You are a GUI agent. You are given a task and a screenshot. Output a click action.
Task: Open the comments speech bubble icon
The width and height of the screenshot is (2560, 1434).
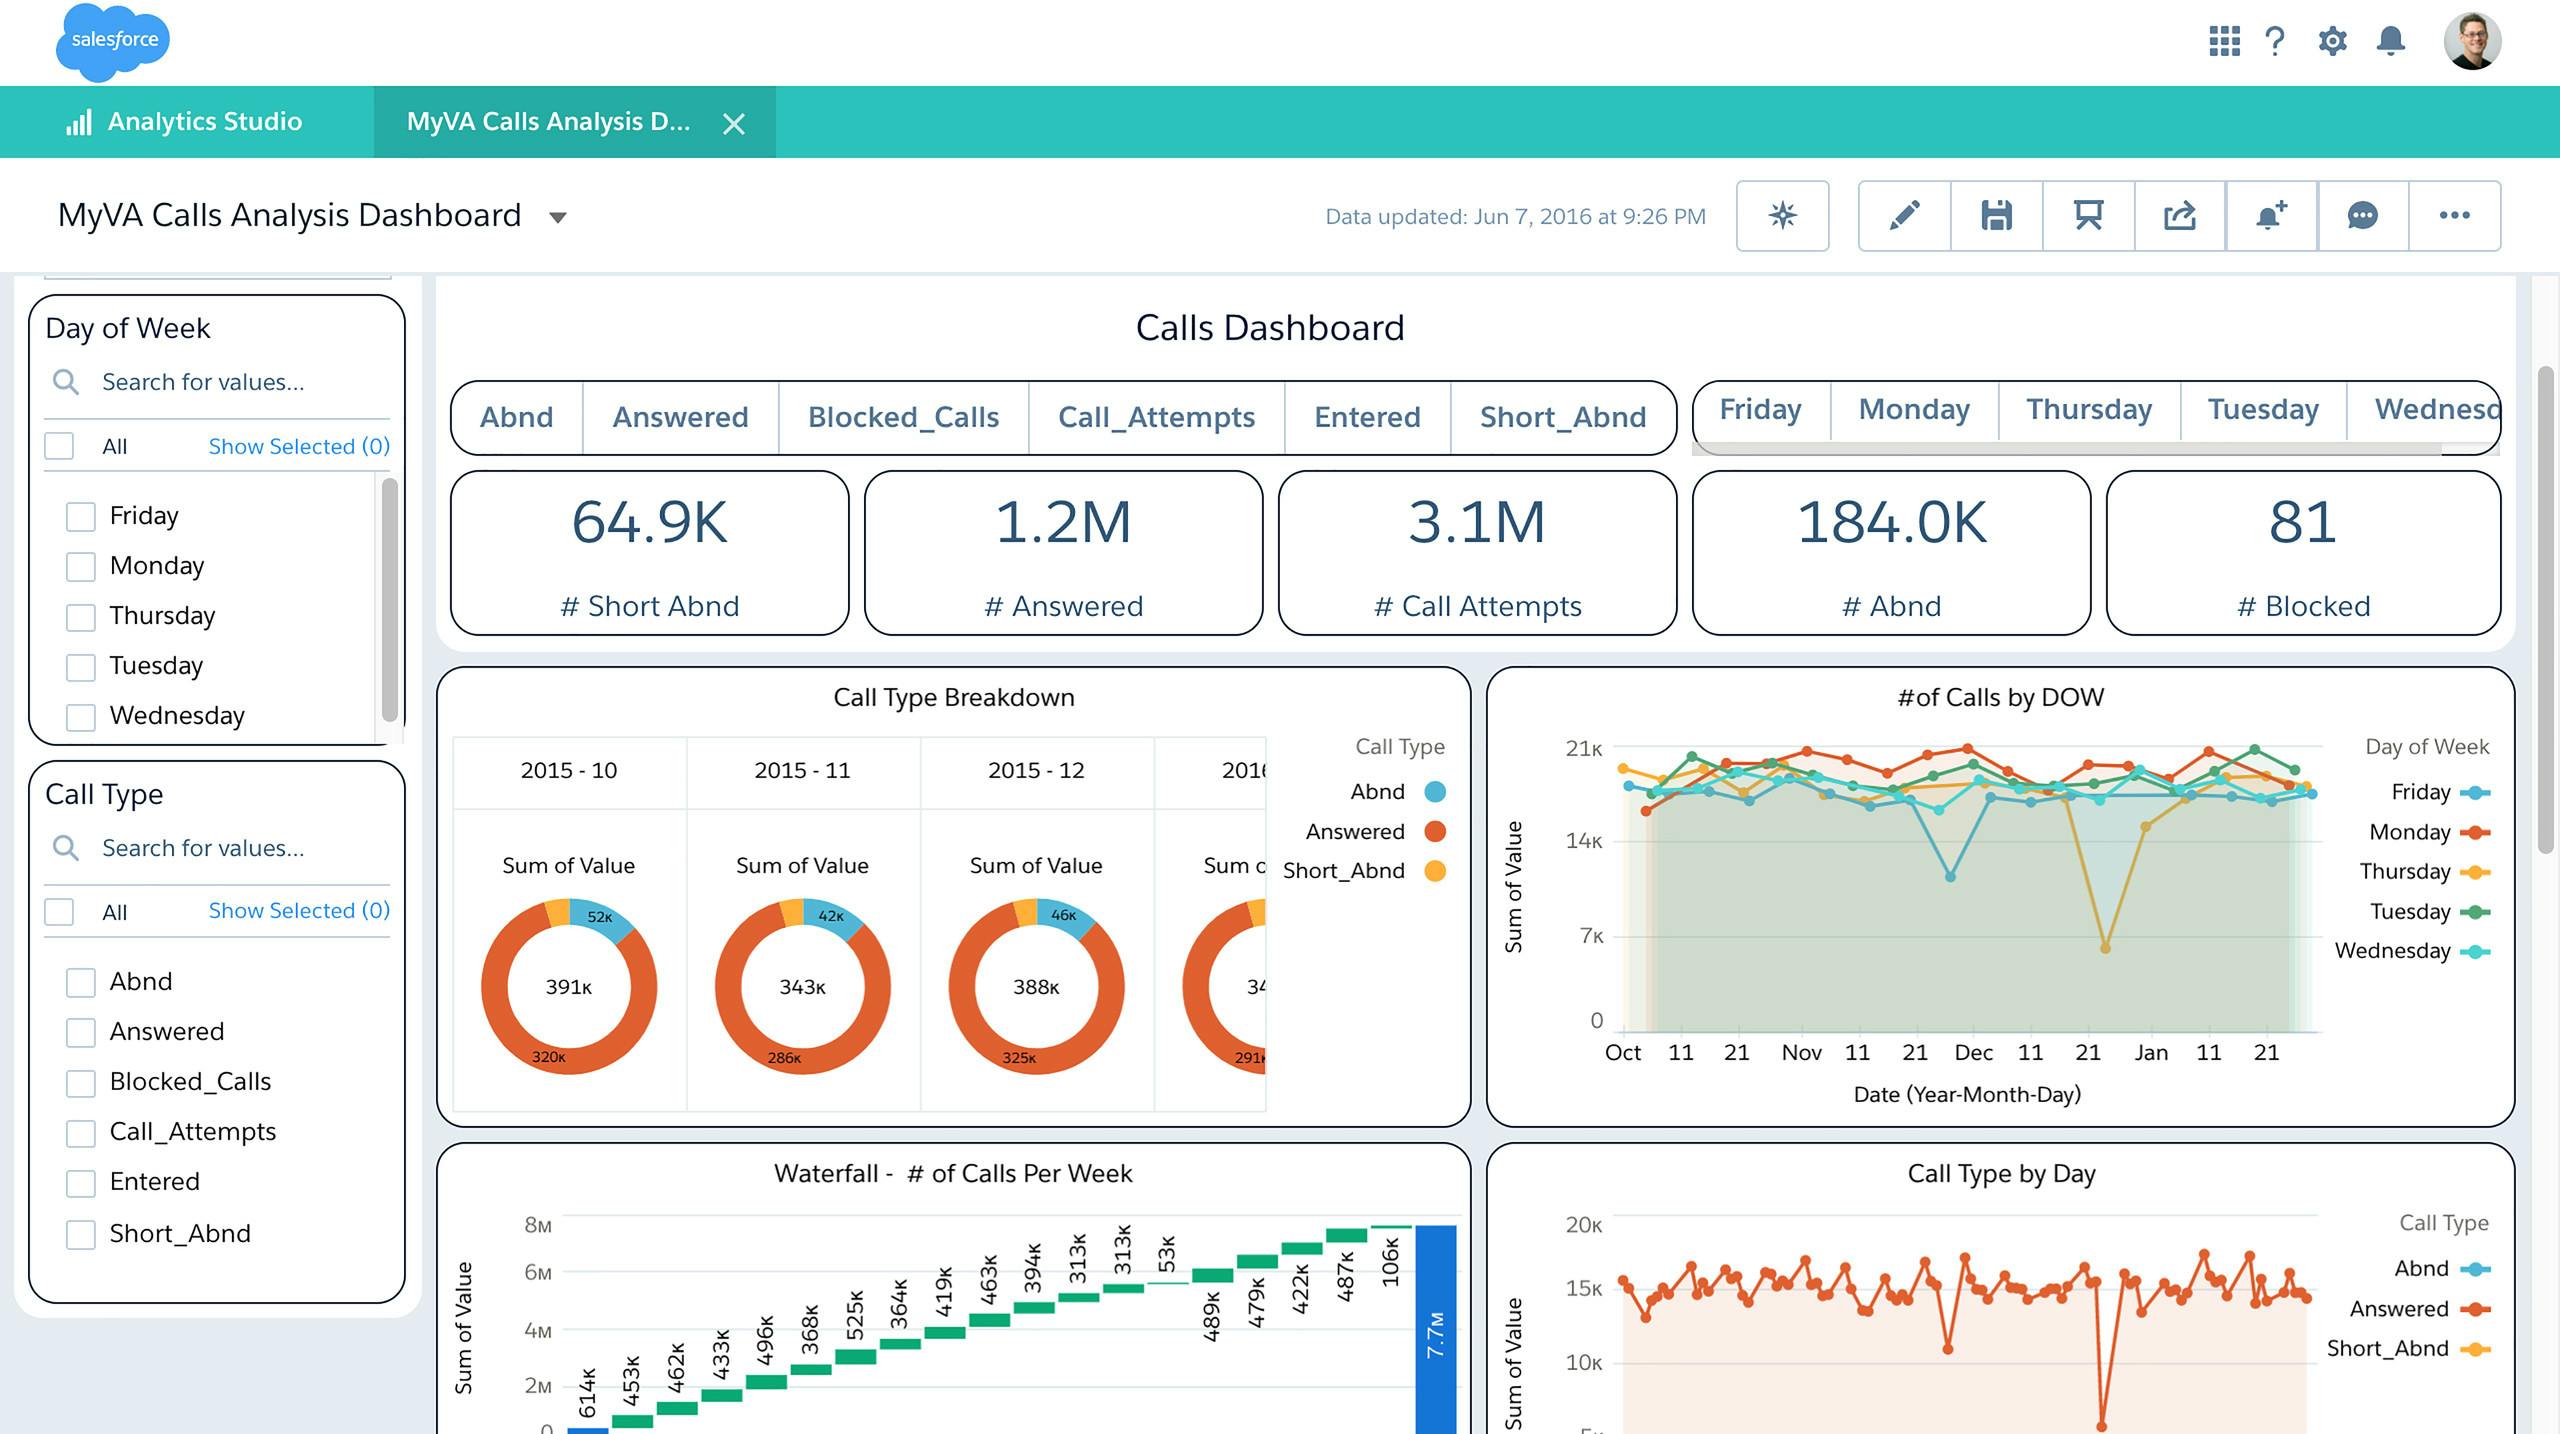pos(2363,215)
